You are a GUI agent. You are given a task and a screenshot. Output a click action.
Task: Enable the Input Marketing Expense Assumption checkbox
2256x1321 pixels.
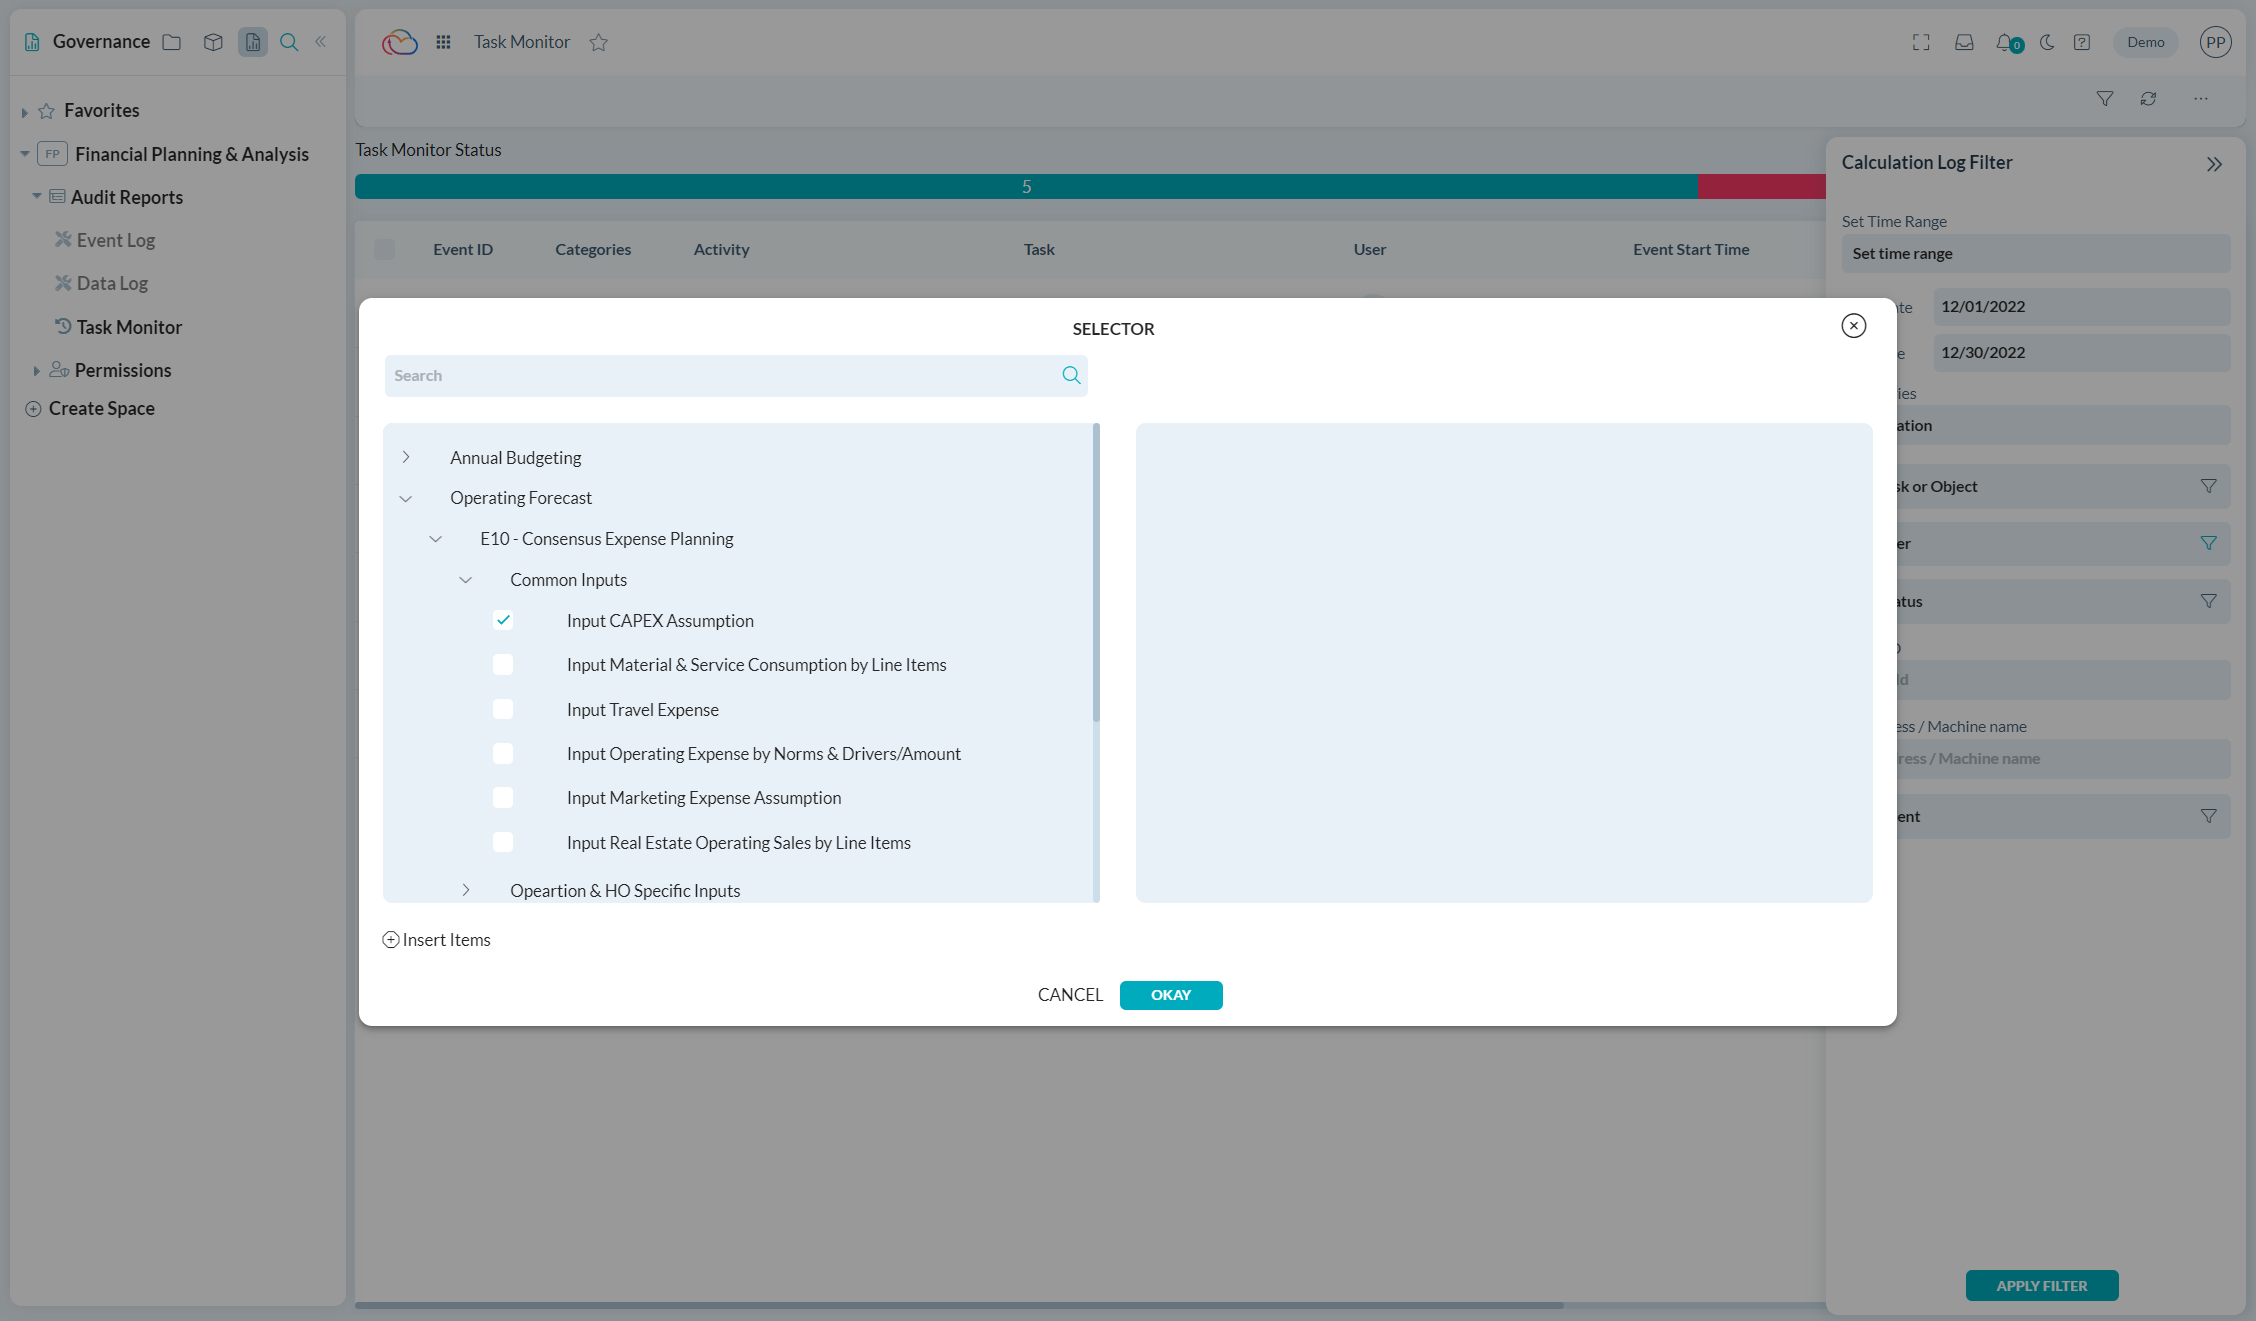click(x=503, y=797)
